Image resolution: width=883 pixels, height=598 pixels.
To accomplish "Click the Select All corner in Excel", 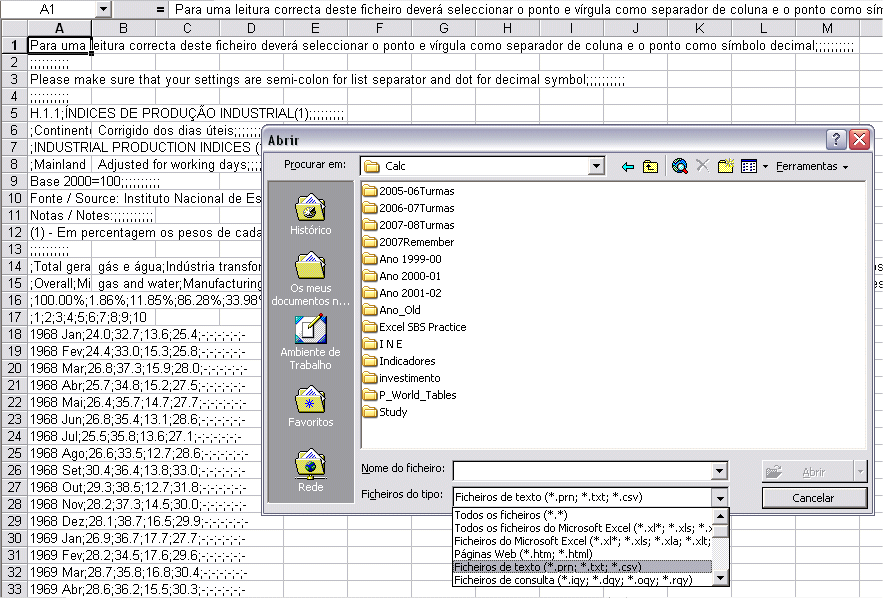I will [x=14, y=28].
